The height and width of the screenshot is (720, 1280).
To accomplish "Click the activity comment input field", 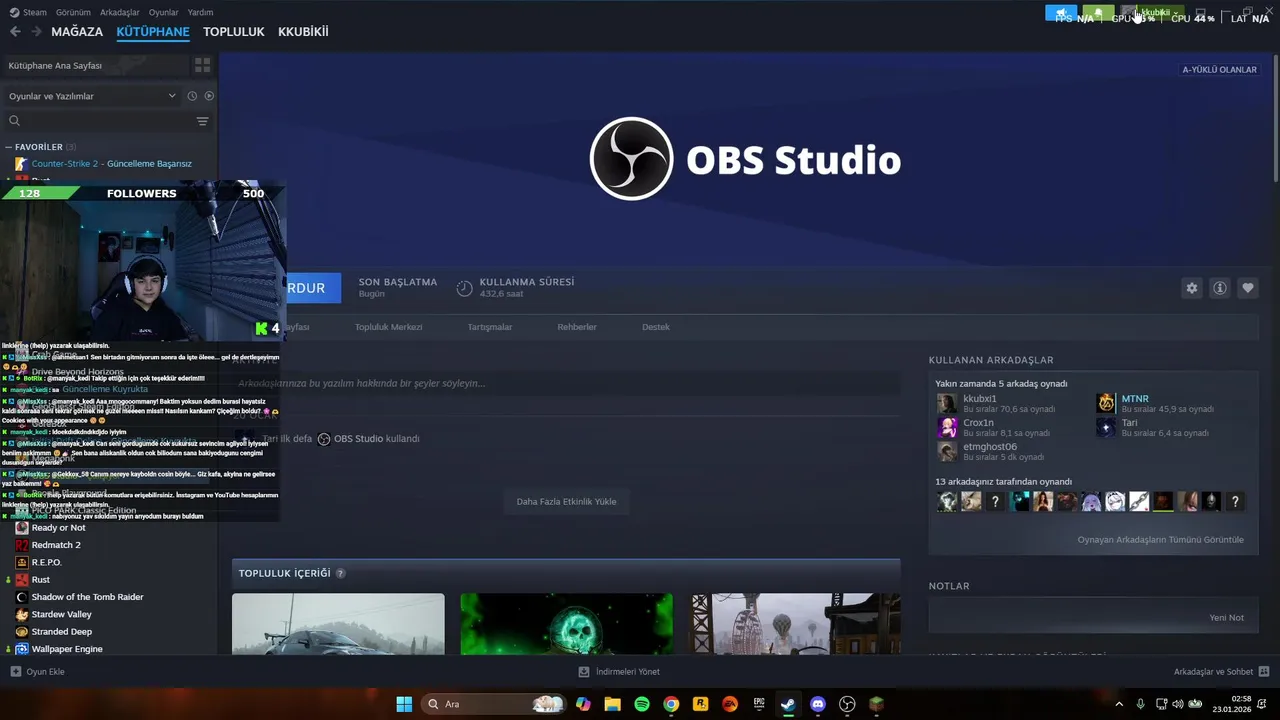I will tap(566, 383).
